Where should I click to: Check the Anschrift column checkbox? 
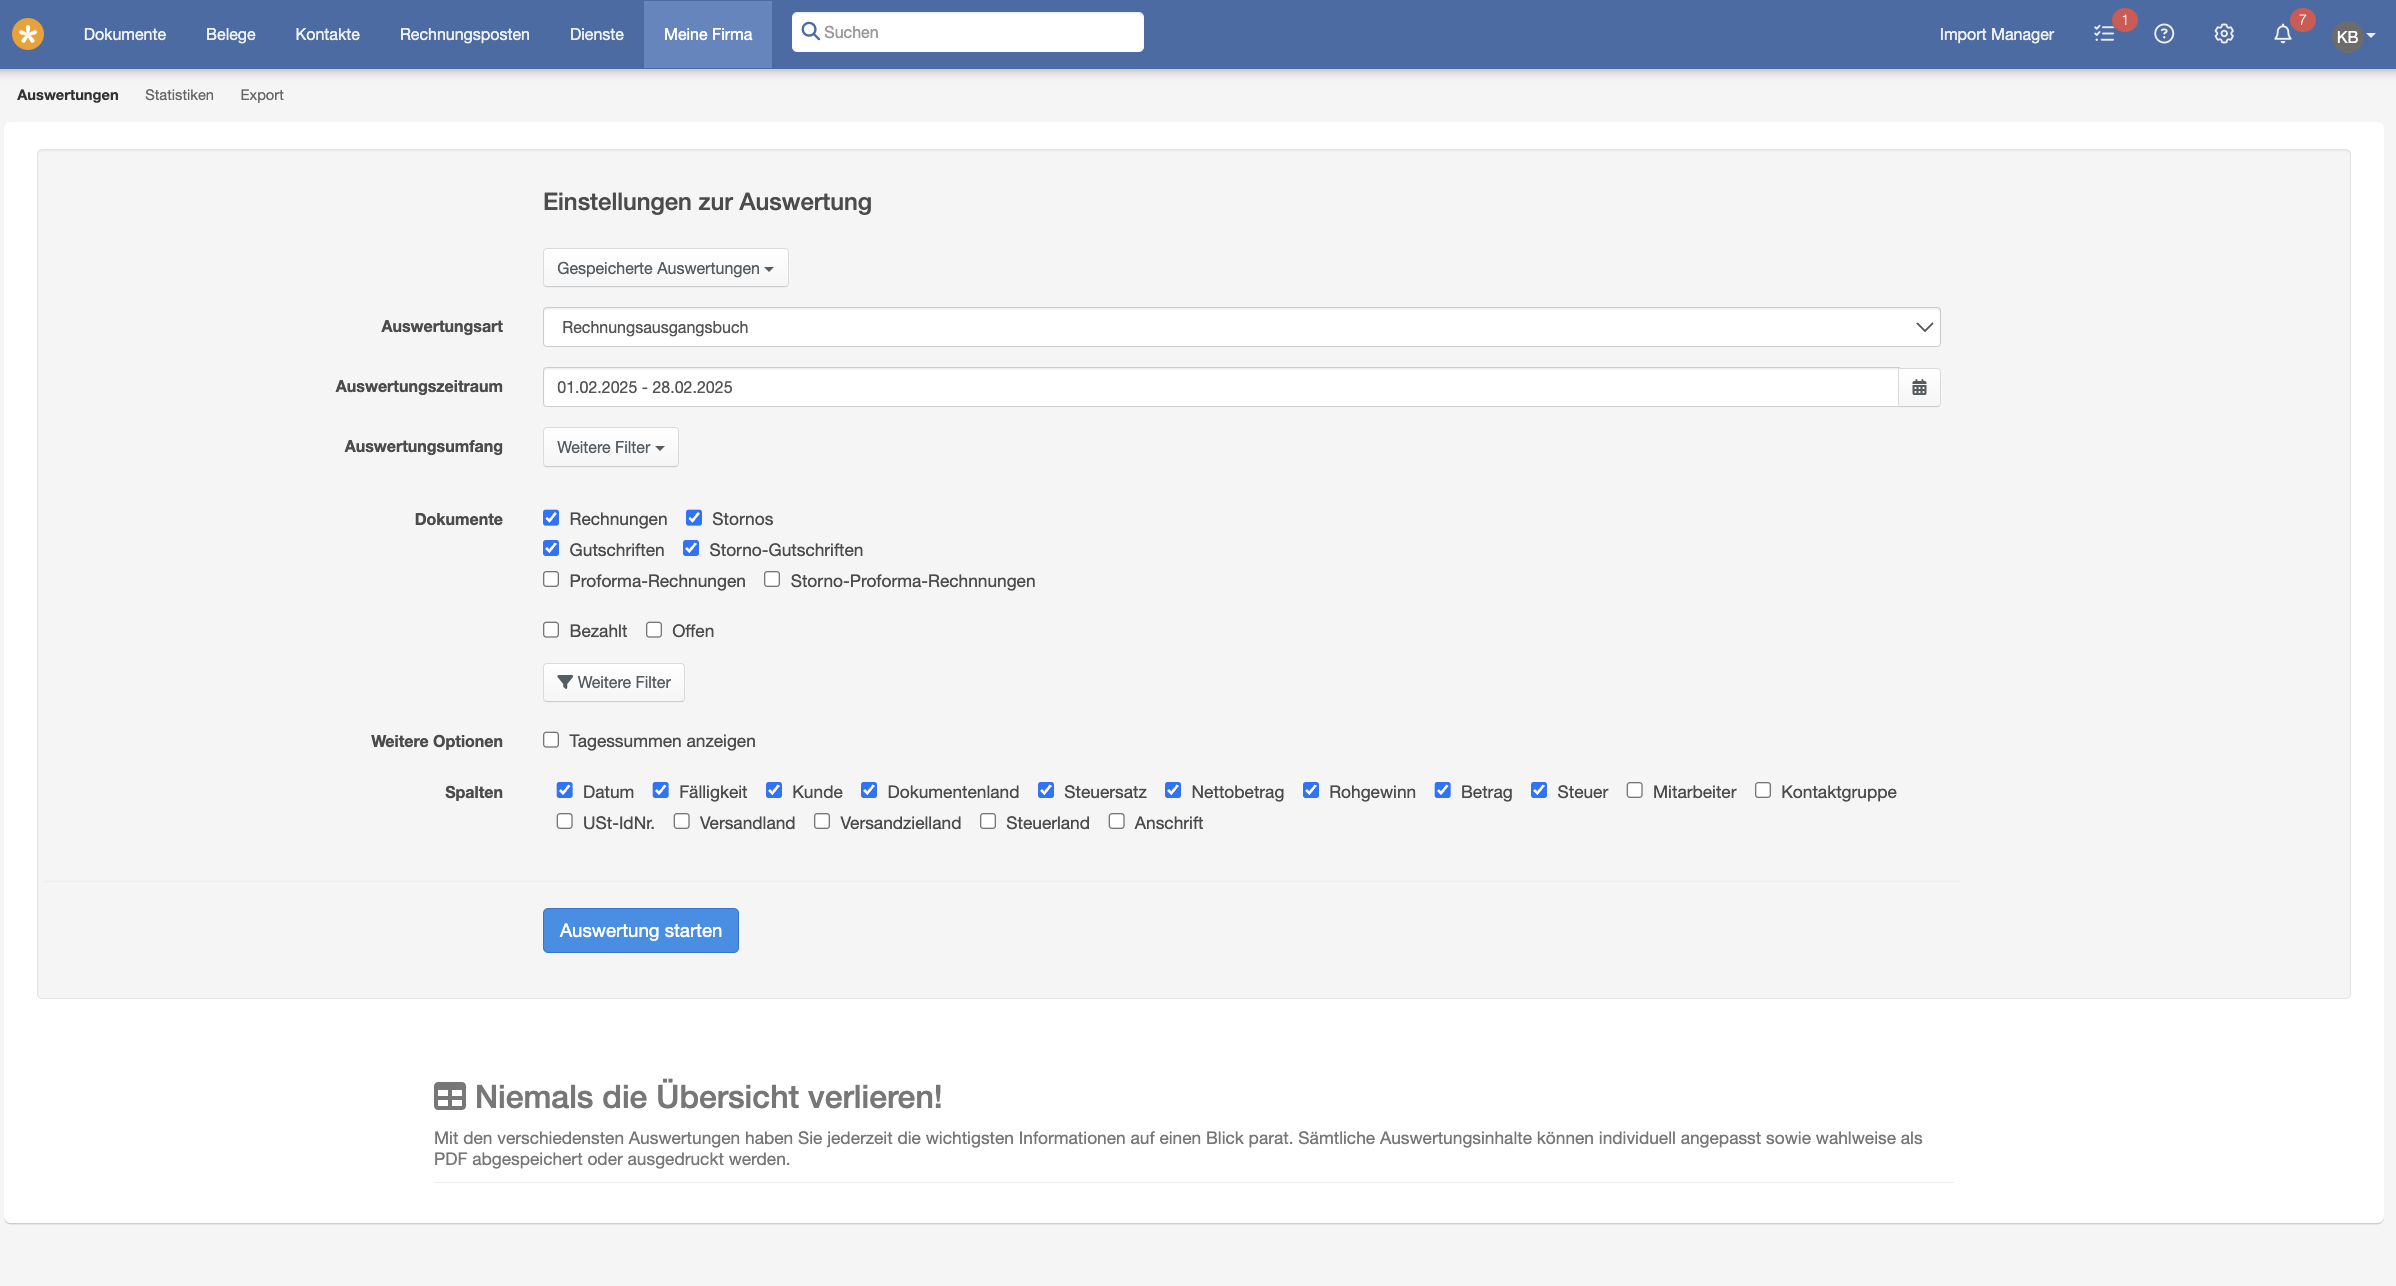1117,822
